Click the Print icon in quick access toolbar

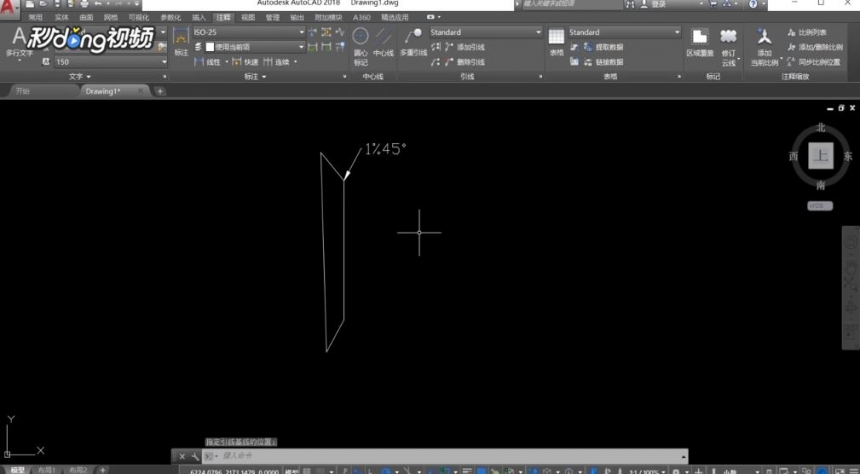[x=84, y=4]
